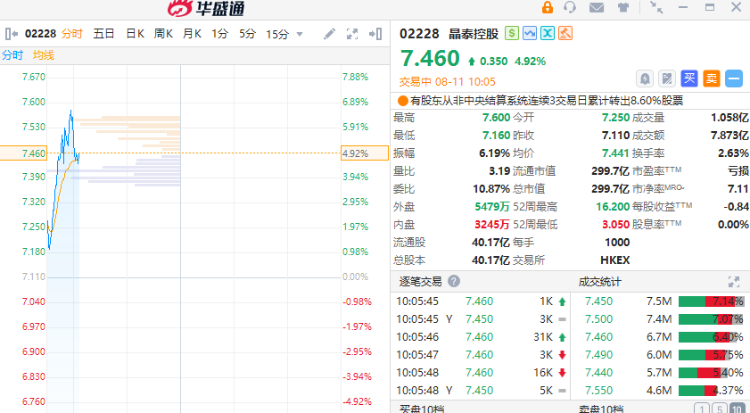The image size is (750, 413).
Task: Select order book depth level 10
Action: (x=737, y=409)
